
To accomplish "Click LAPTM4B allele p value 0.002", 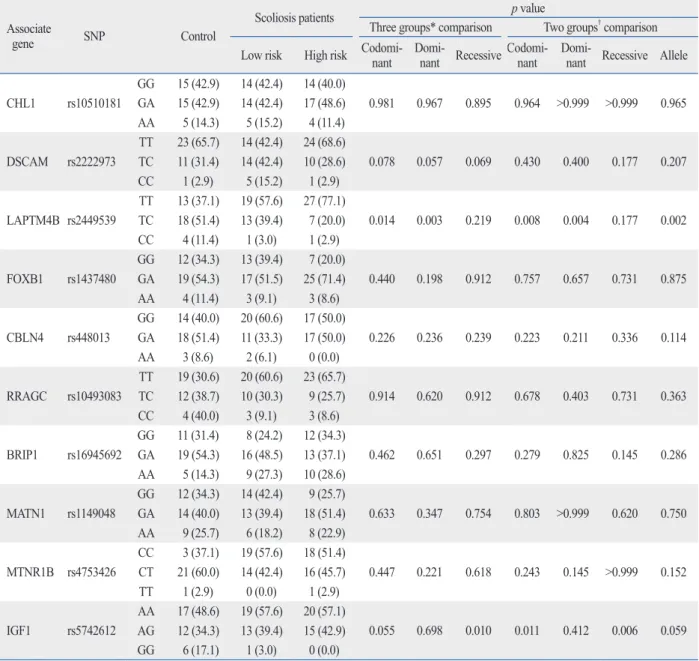I will (x=673, y=220).
